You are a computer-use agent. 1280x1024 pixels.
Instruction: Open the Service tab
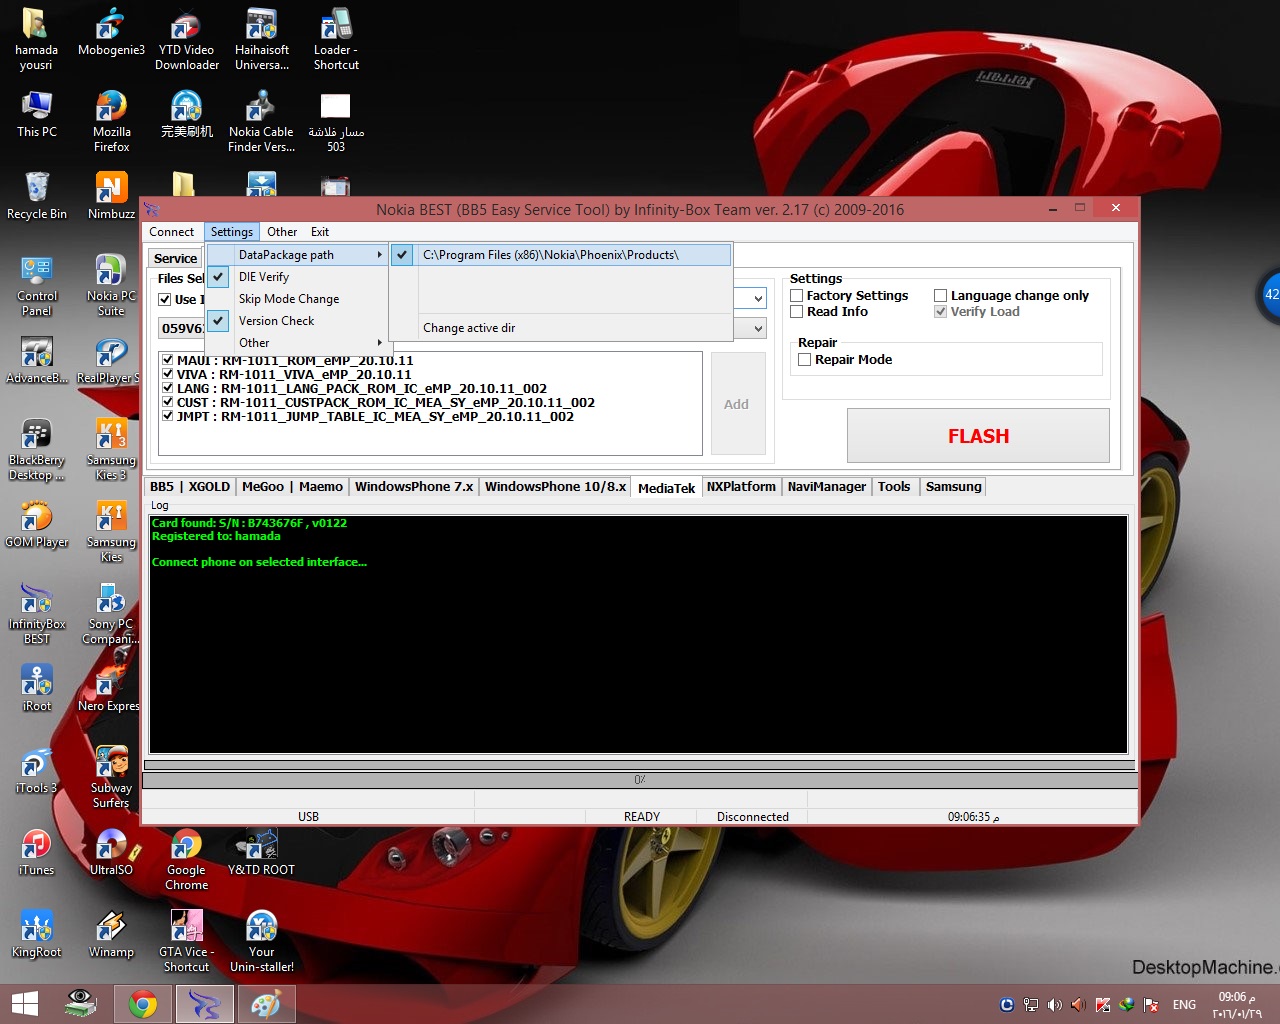[x=176, y=258]
